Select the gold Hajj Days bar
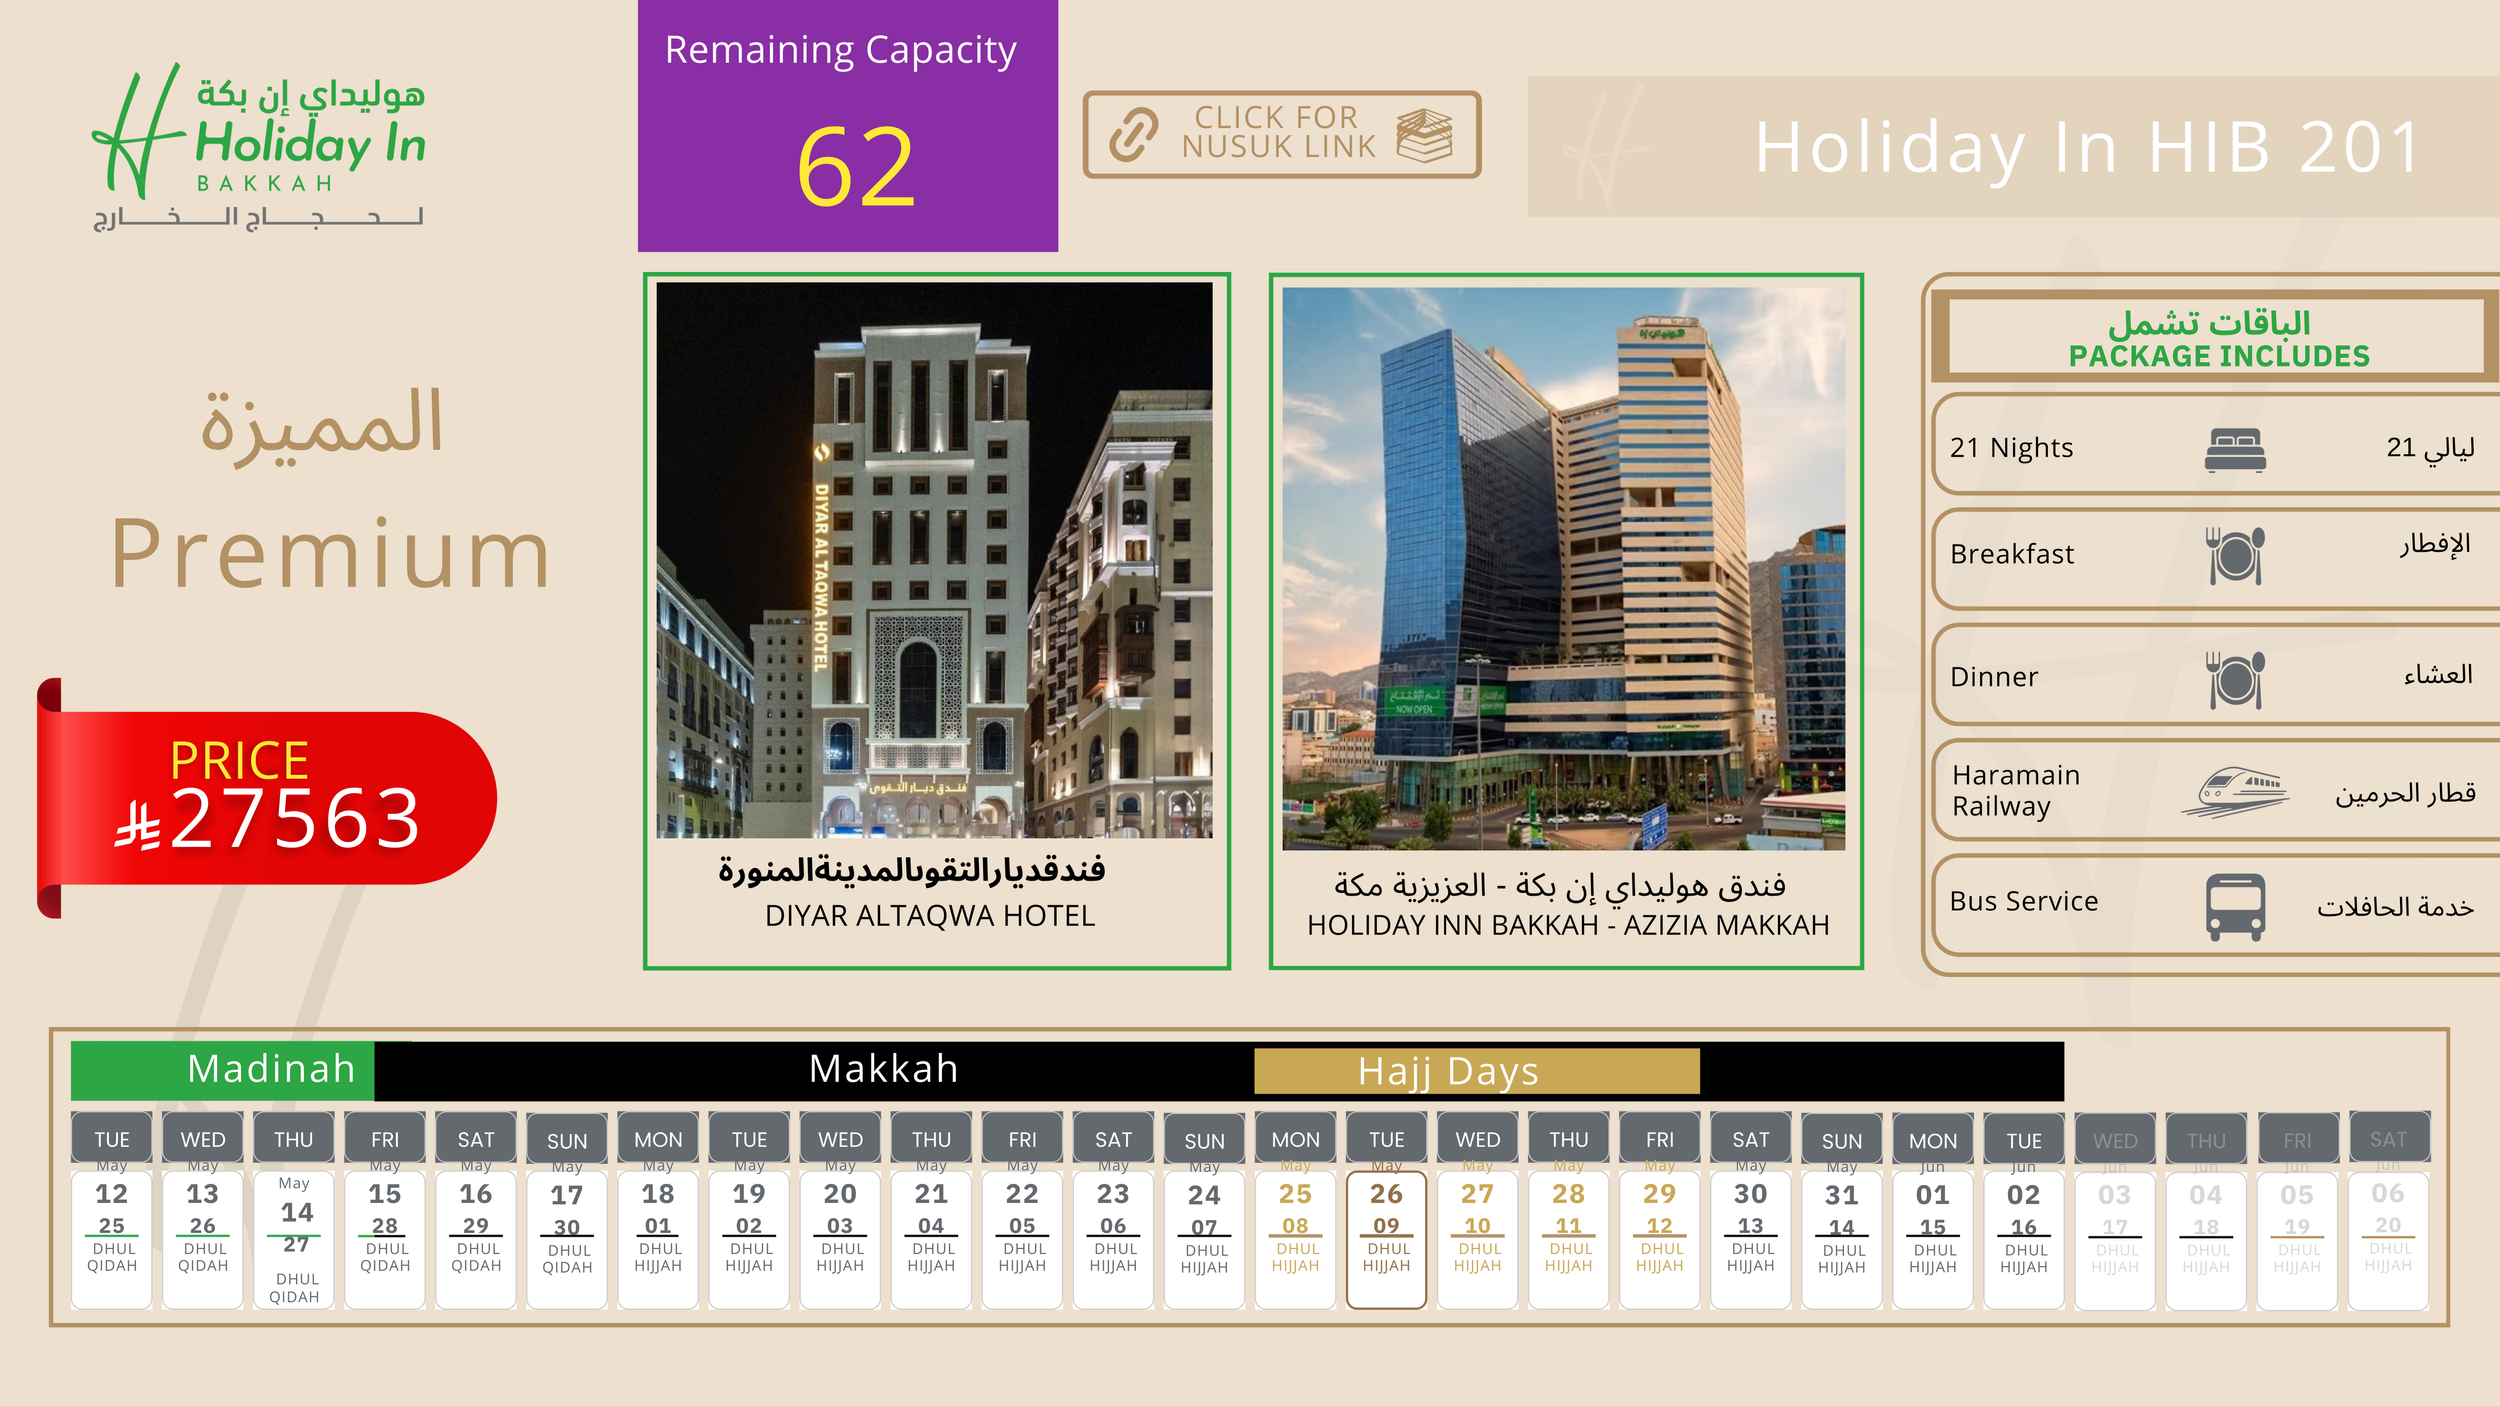 pos(1476,1072)
